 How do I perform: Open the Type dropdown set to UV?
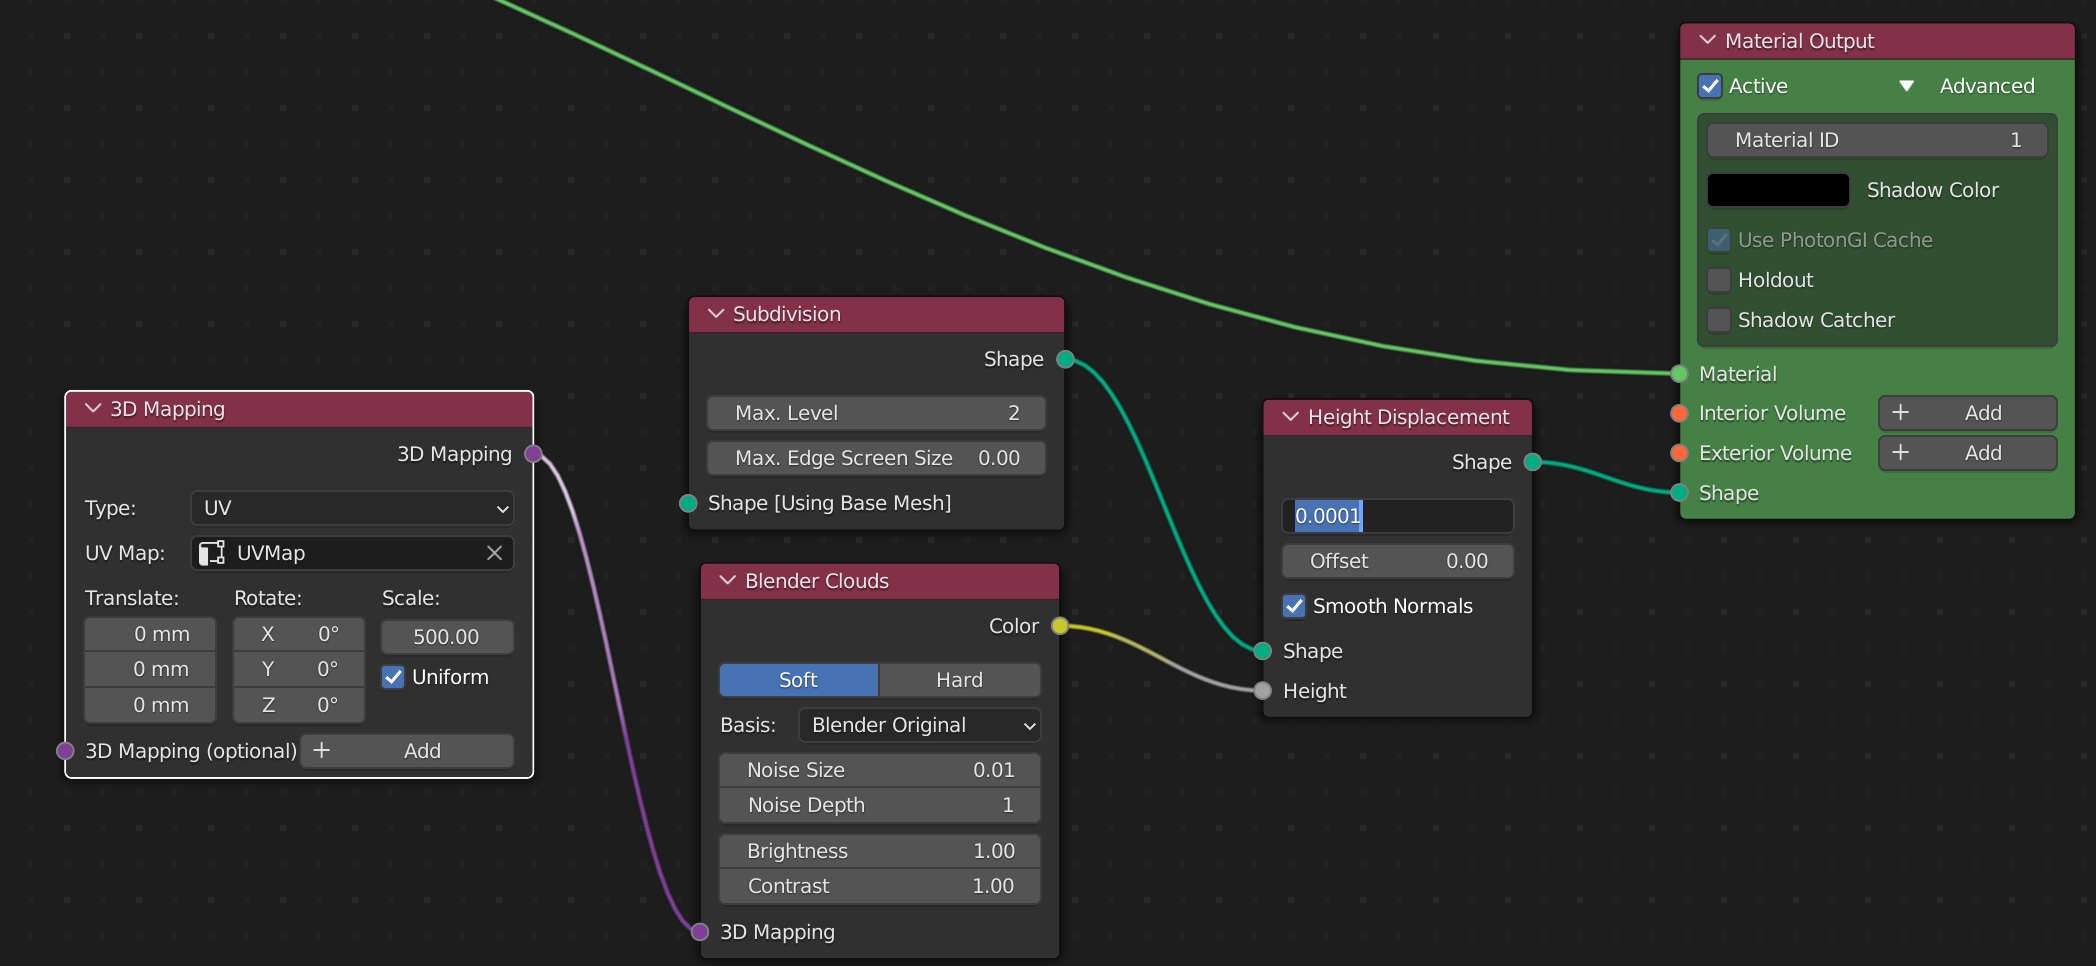coord(352,508)
